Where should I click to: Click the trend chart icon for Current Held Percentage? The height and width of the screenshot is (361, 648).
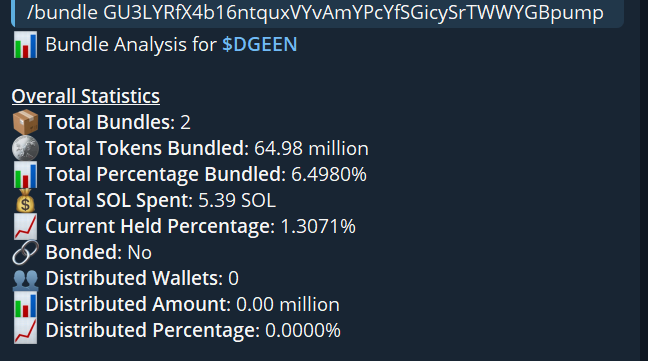pyautogui.click(x=25, y=226)
